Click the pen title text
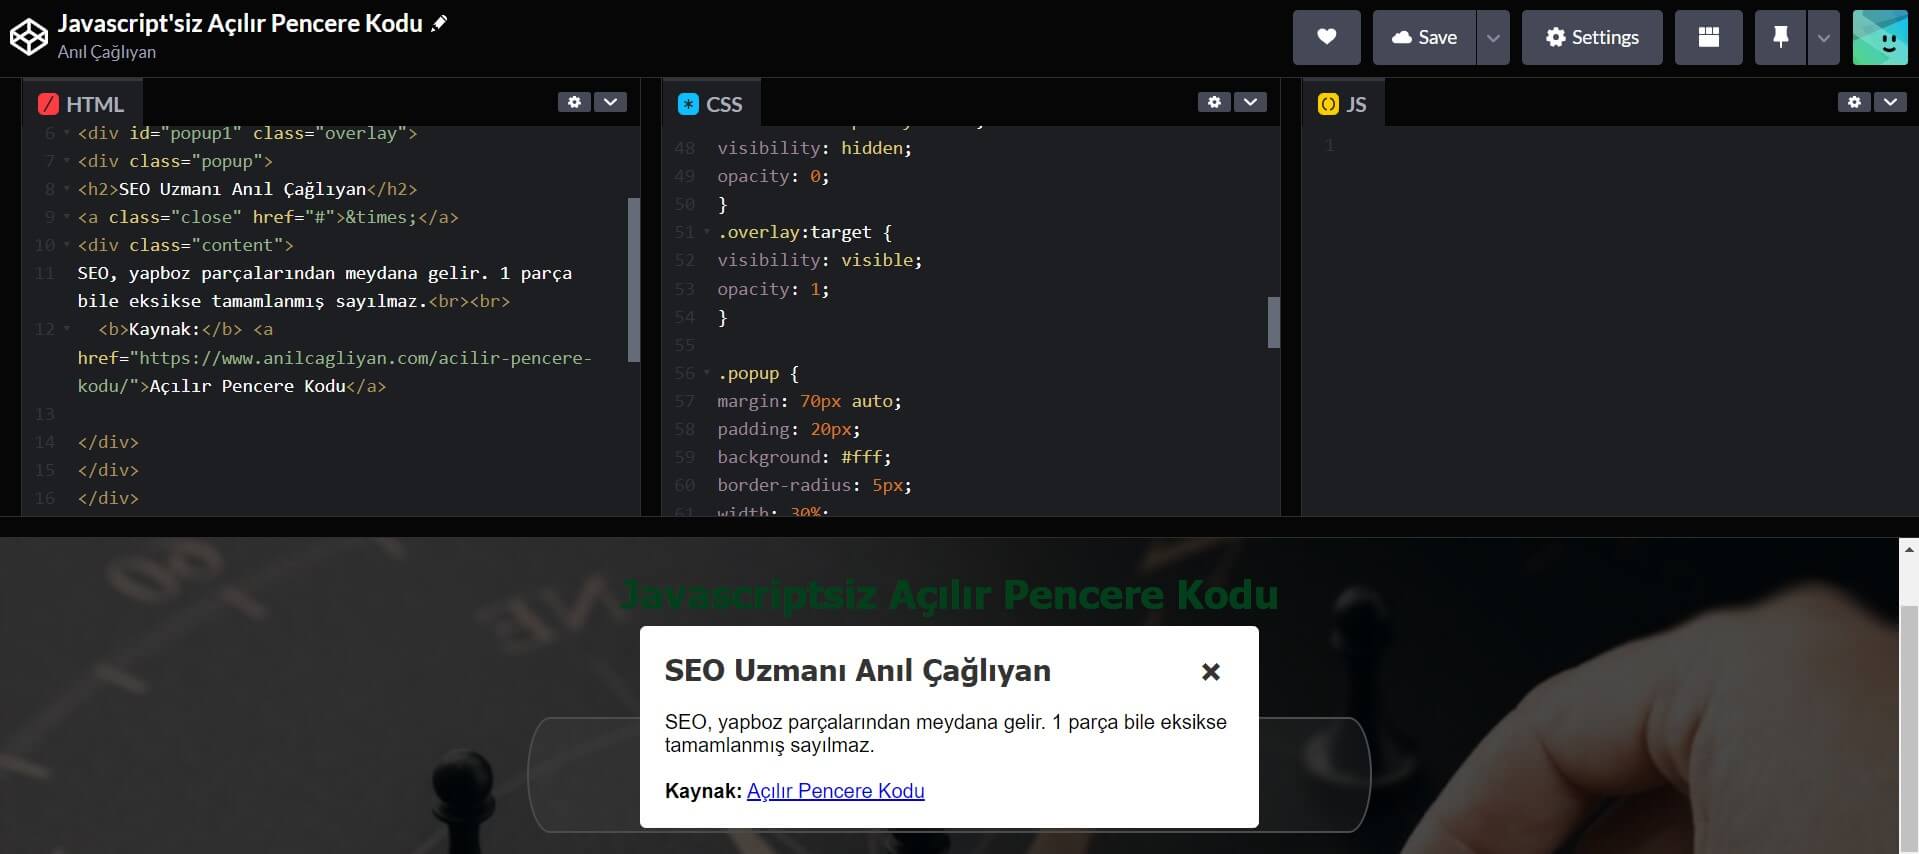 coord(240,23)
